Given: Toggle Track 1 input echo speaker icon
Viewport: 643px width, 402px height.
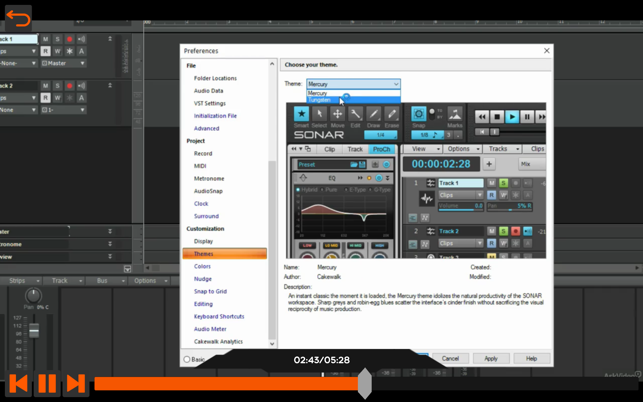Looking at the screenshot, I should [81, 39].
